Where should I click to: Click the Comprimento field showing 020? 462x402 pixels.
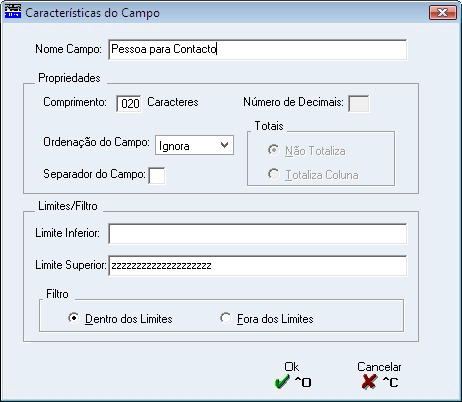[129, 103]
